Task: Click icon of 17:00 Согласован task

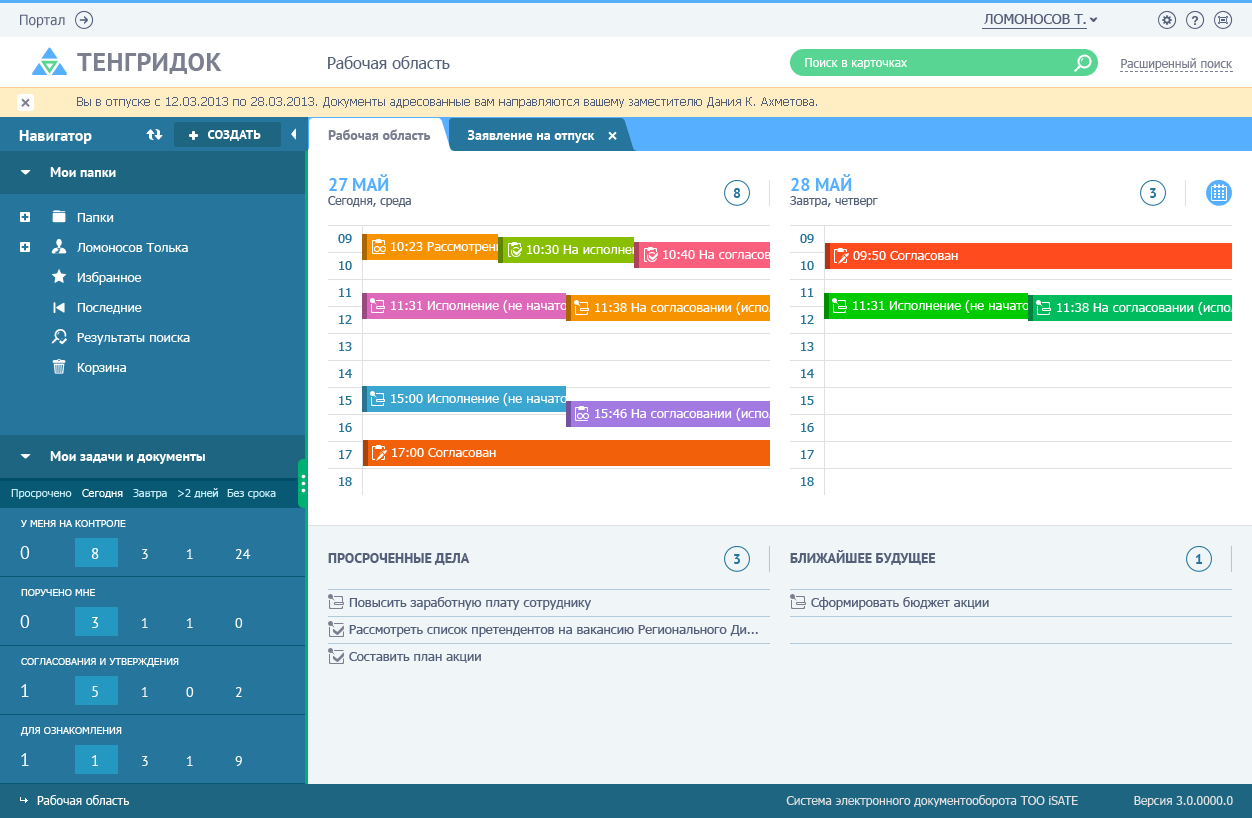Action: 378,453
